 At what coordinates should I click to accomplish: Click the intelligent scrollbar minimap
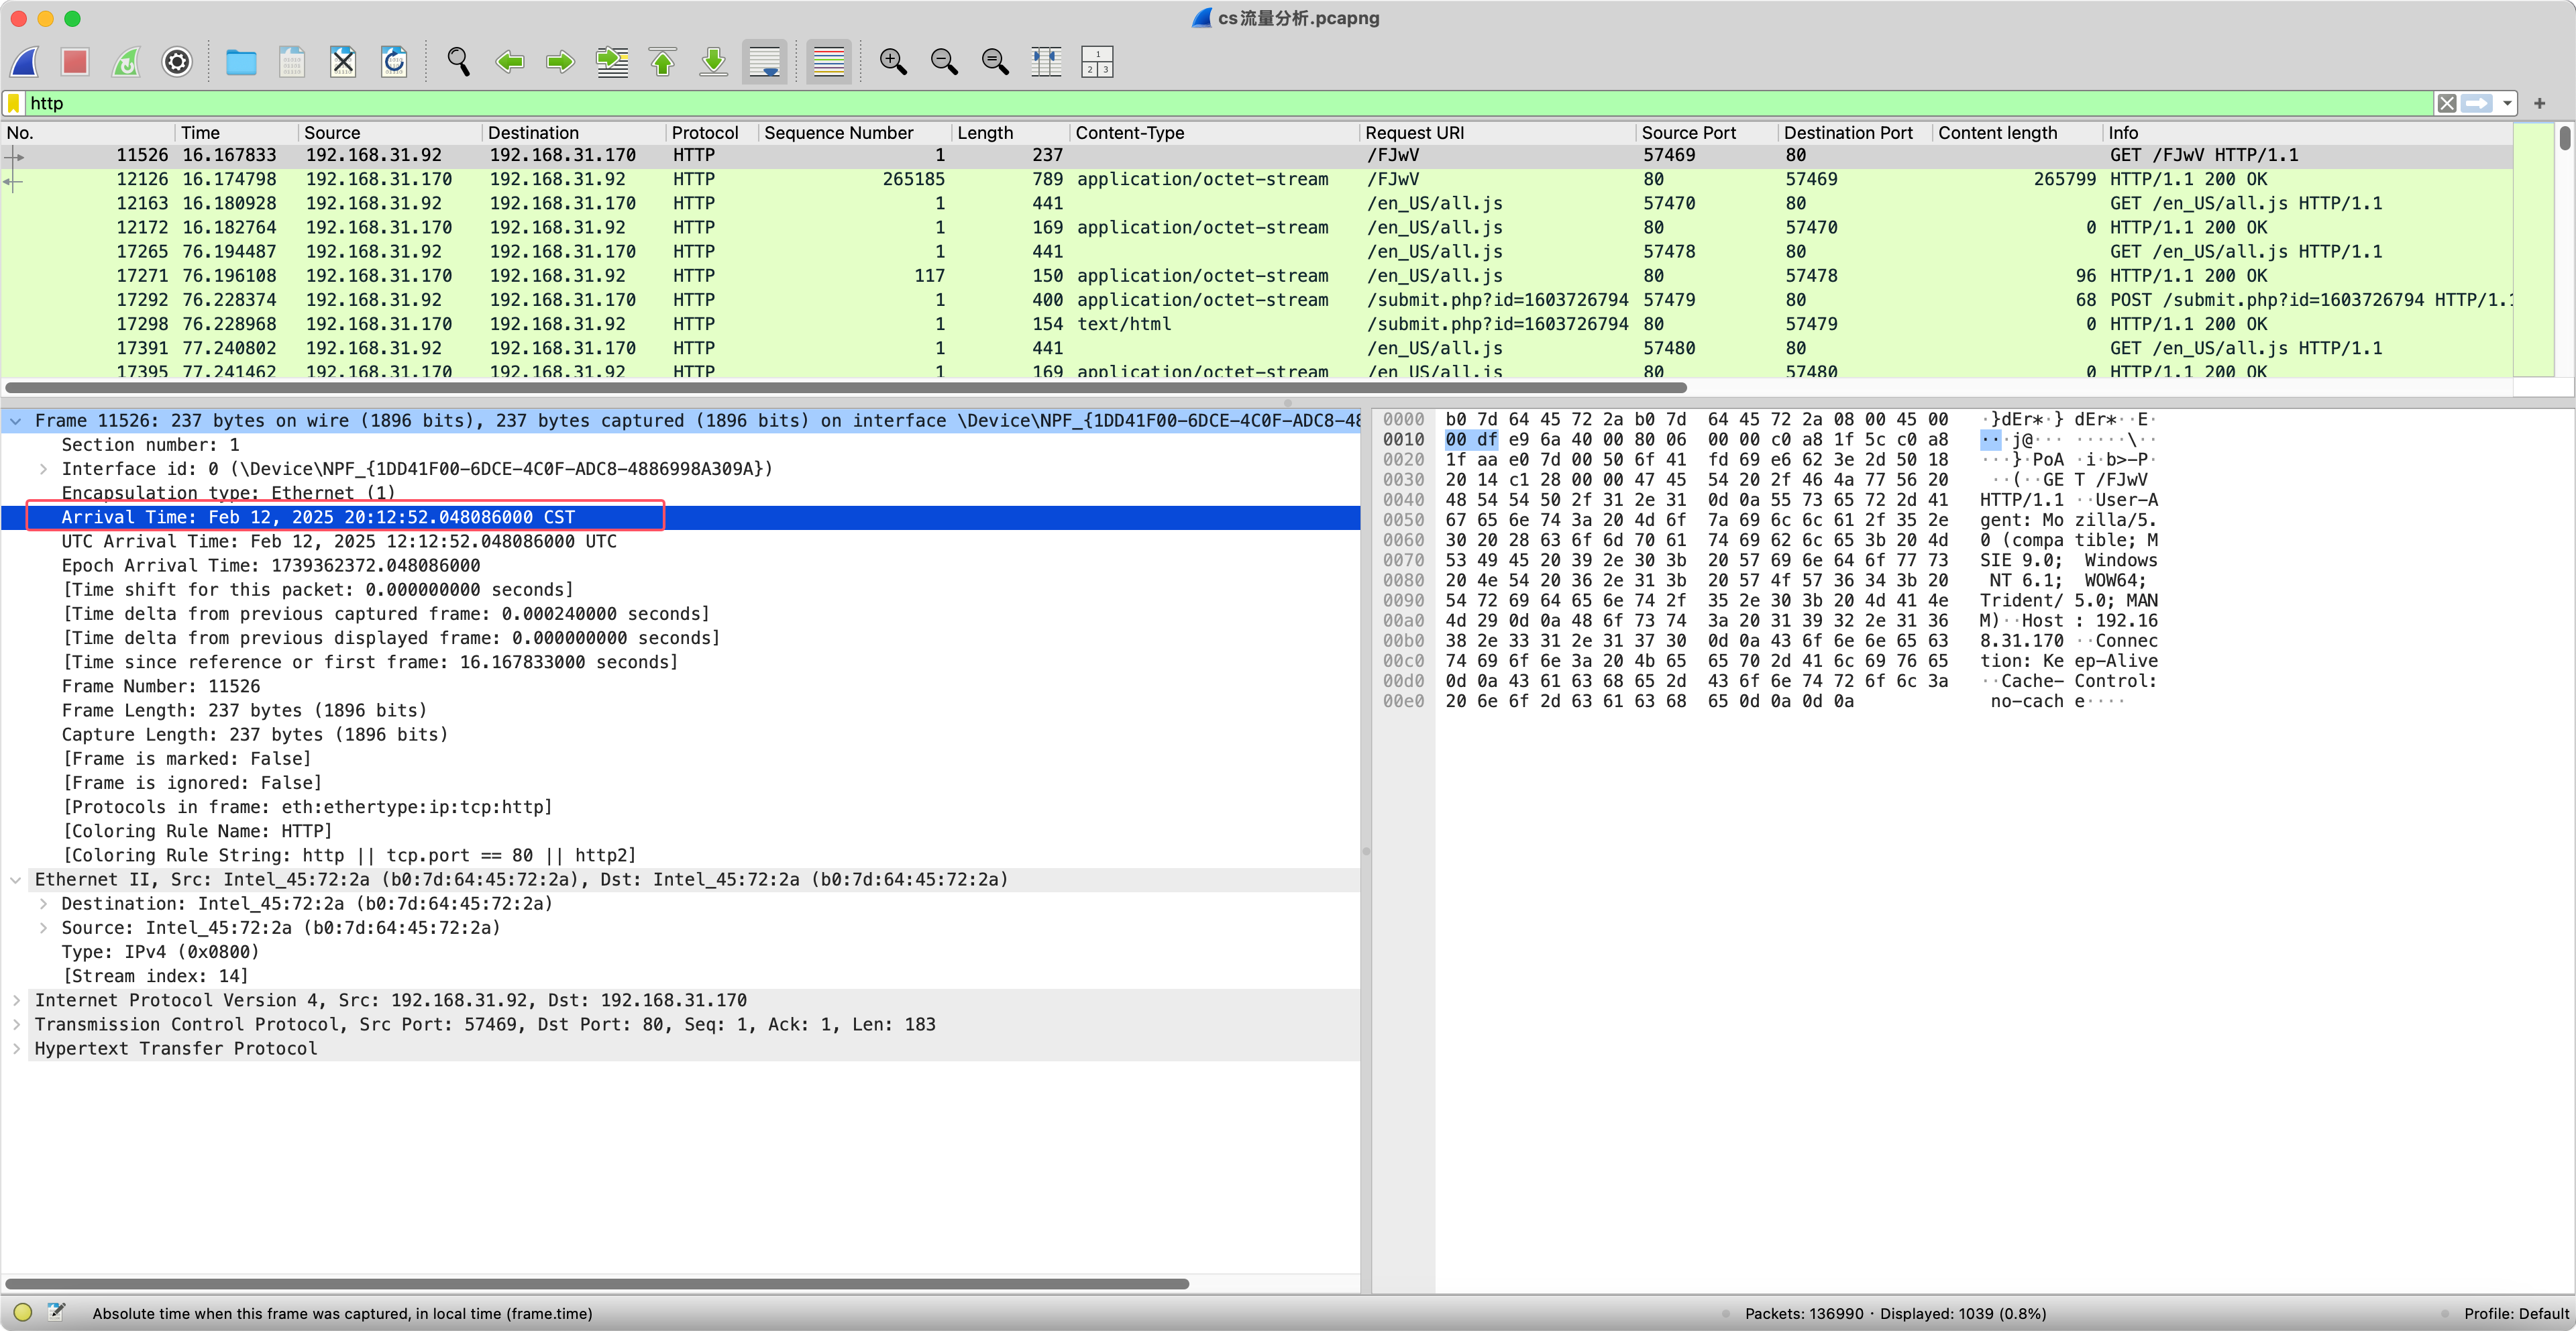[x=2534, y=250]
